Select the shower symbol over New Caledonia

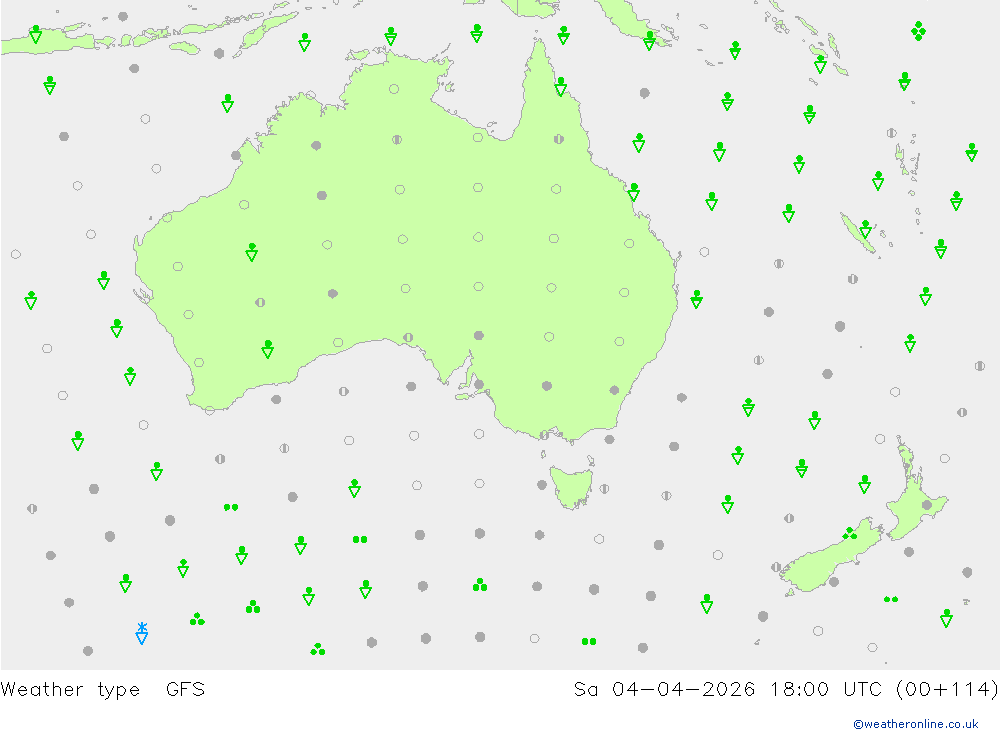pos(865,228)
